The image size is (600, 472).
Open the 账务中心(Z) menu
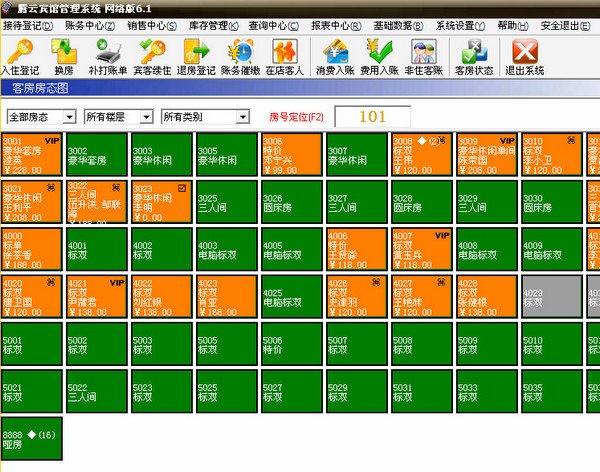pos(90,26)
